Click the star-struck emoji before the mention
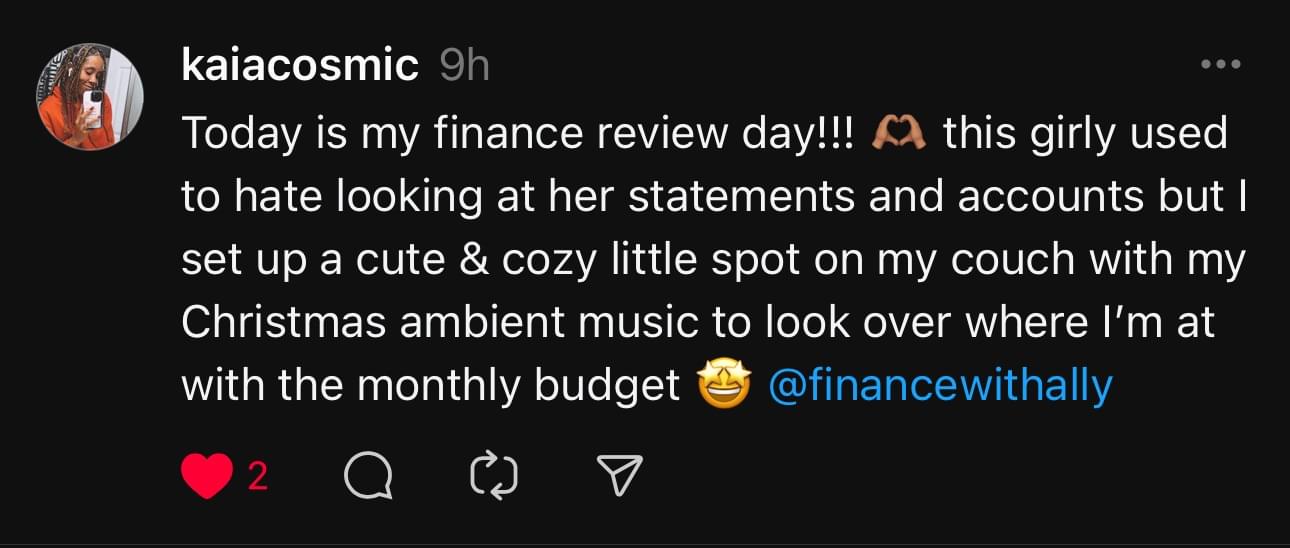This screenshot has width=1290, height=548. [x=723, y=387]
